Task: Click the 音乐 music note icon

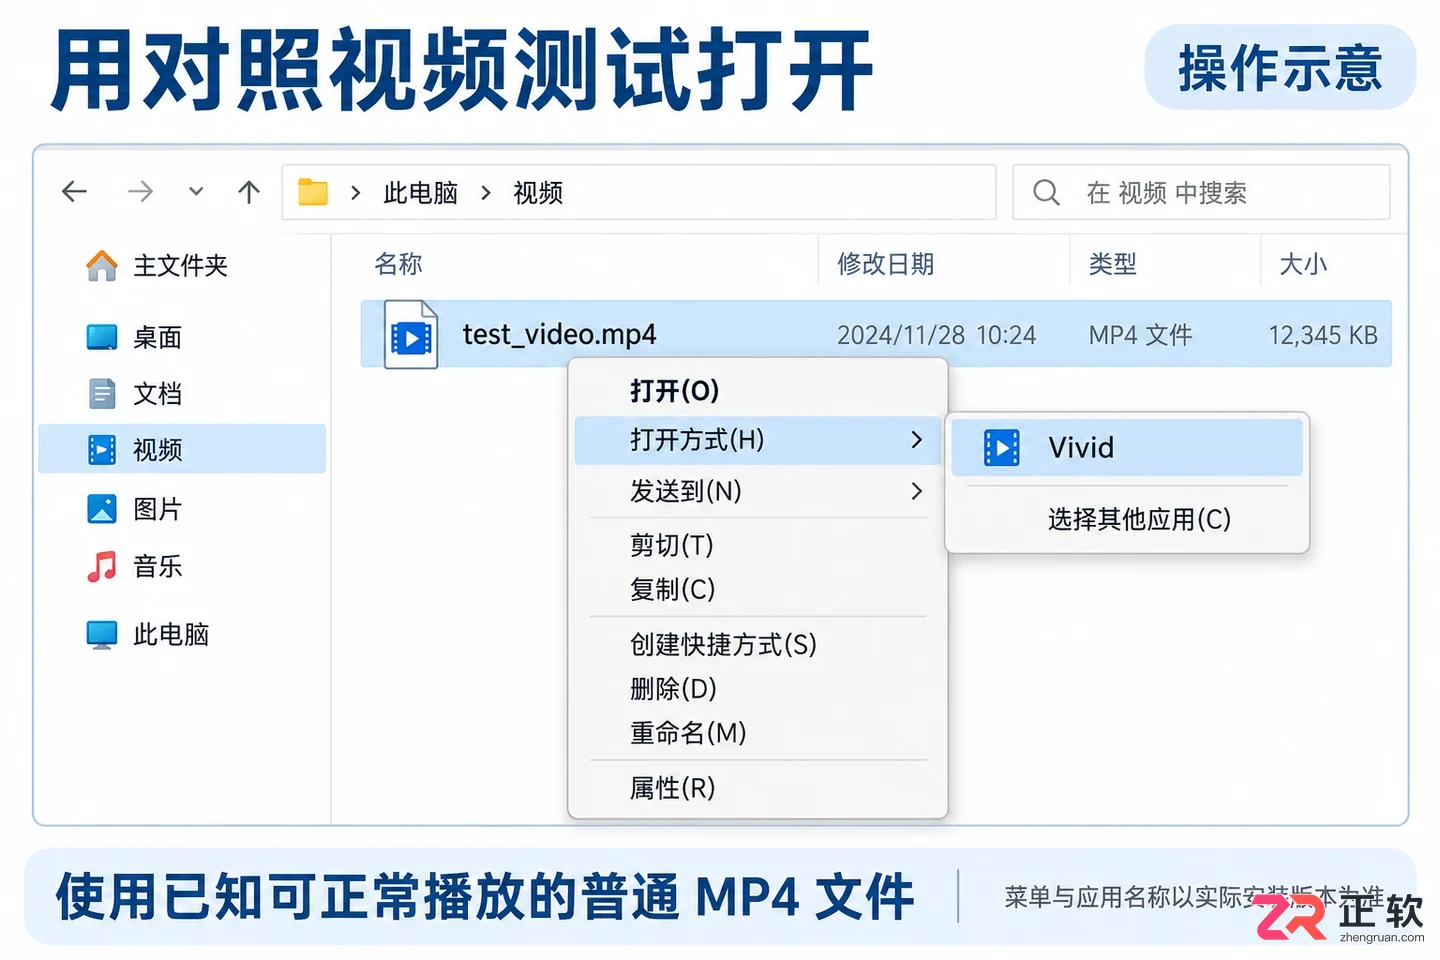Action: [102, 566]
